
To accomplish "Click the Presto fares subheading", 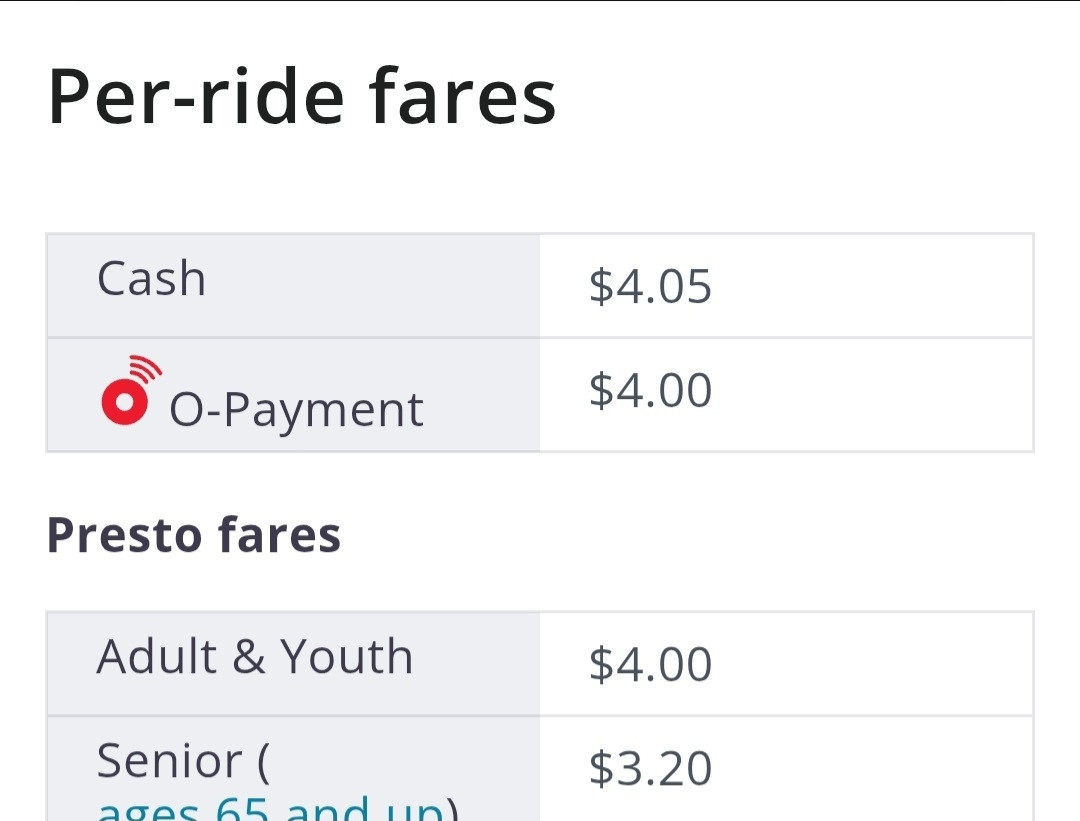I will coord(194,534).
